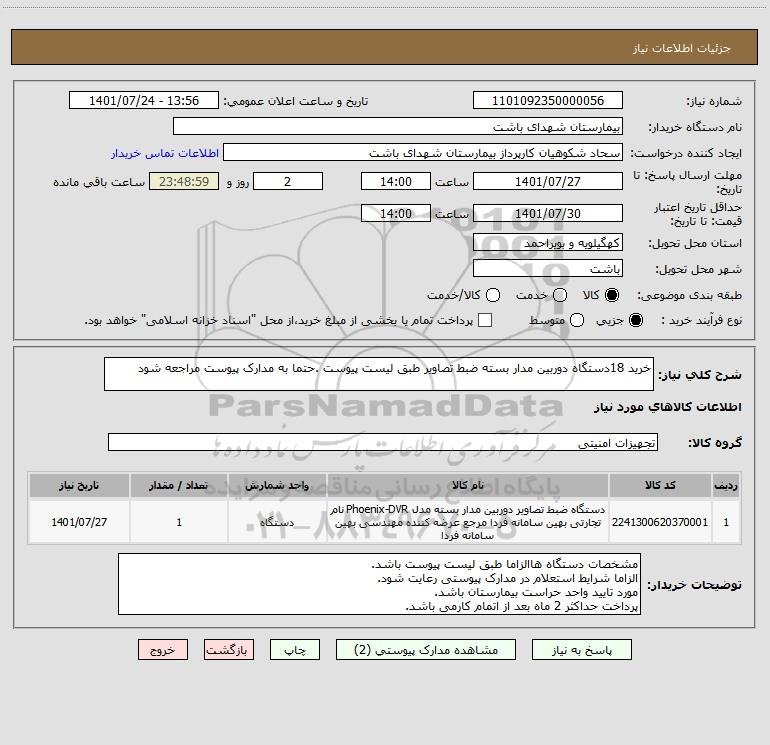Click the نام کالا column header
The width and height of the screenshot is (770, 745).
coord(468,485)
